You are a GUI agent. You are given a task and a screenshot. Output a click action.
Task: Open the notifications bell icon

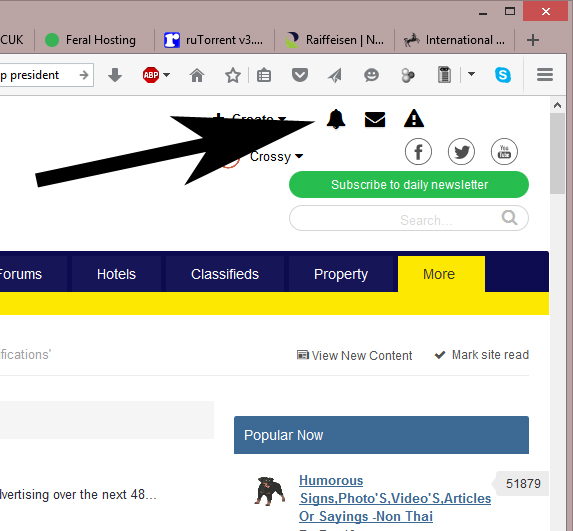(335, 119)
